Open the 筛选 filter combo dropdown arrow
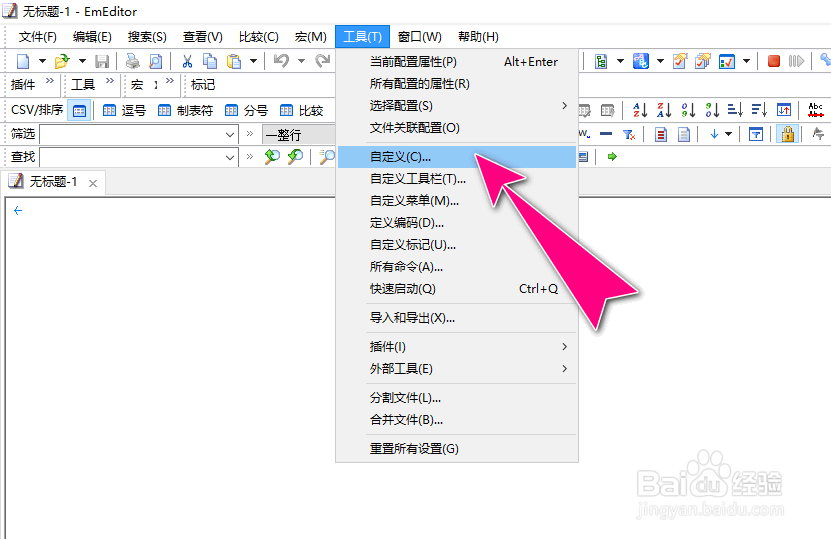 click(x=230, y=135)
